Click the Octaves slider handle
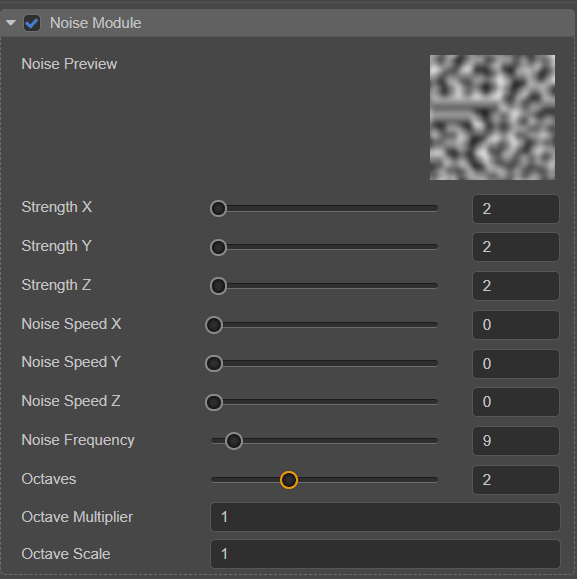The height and width of the screenshot is (579, 577). coord(289,480)
